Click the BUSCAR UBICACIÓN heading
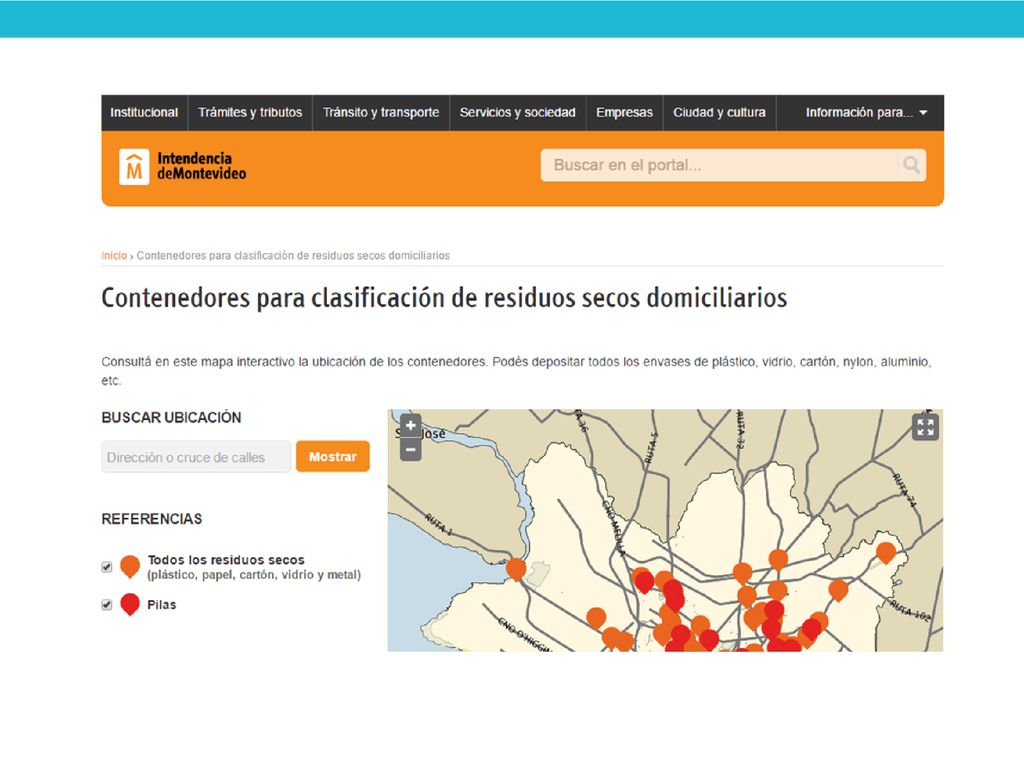This screenshot has height=768, width=1024. click(x=171, y=418)
